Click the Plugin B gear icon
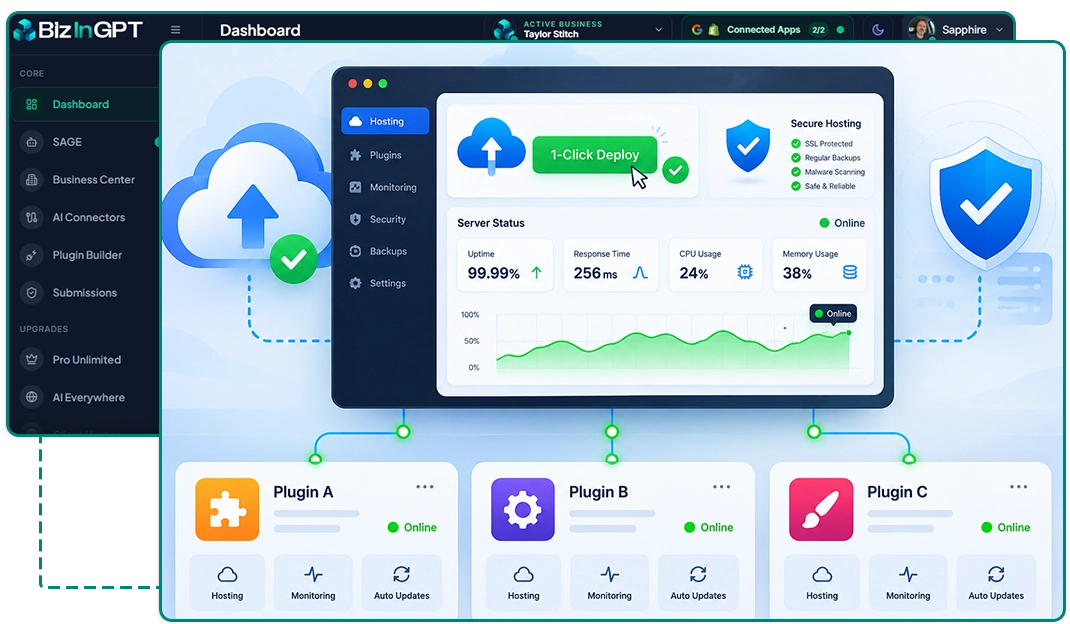The image size is (1070, 624). click(x=523, y=509)
